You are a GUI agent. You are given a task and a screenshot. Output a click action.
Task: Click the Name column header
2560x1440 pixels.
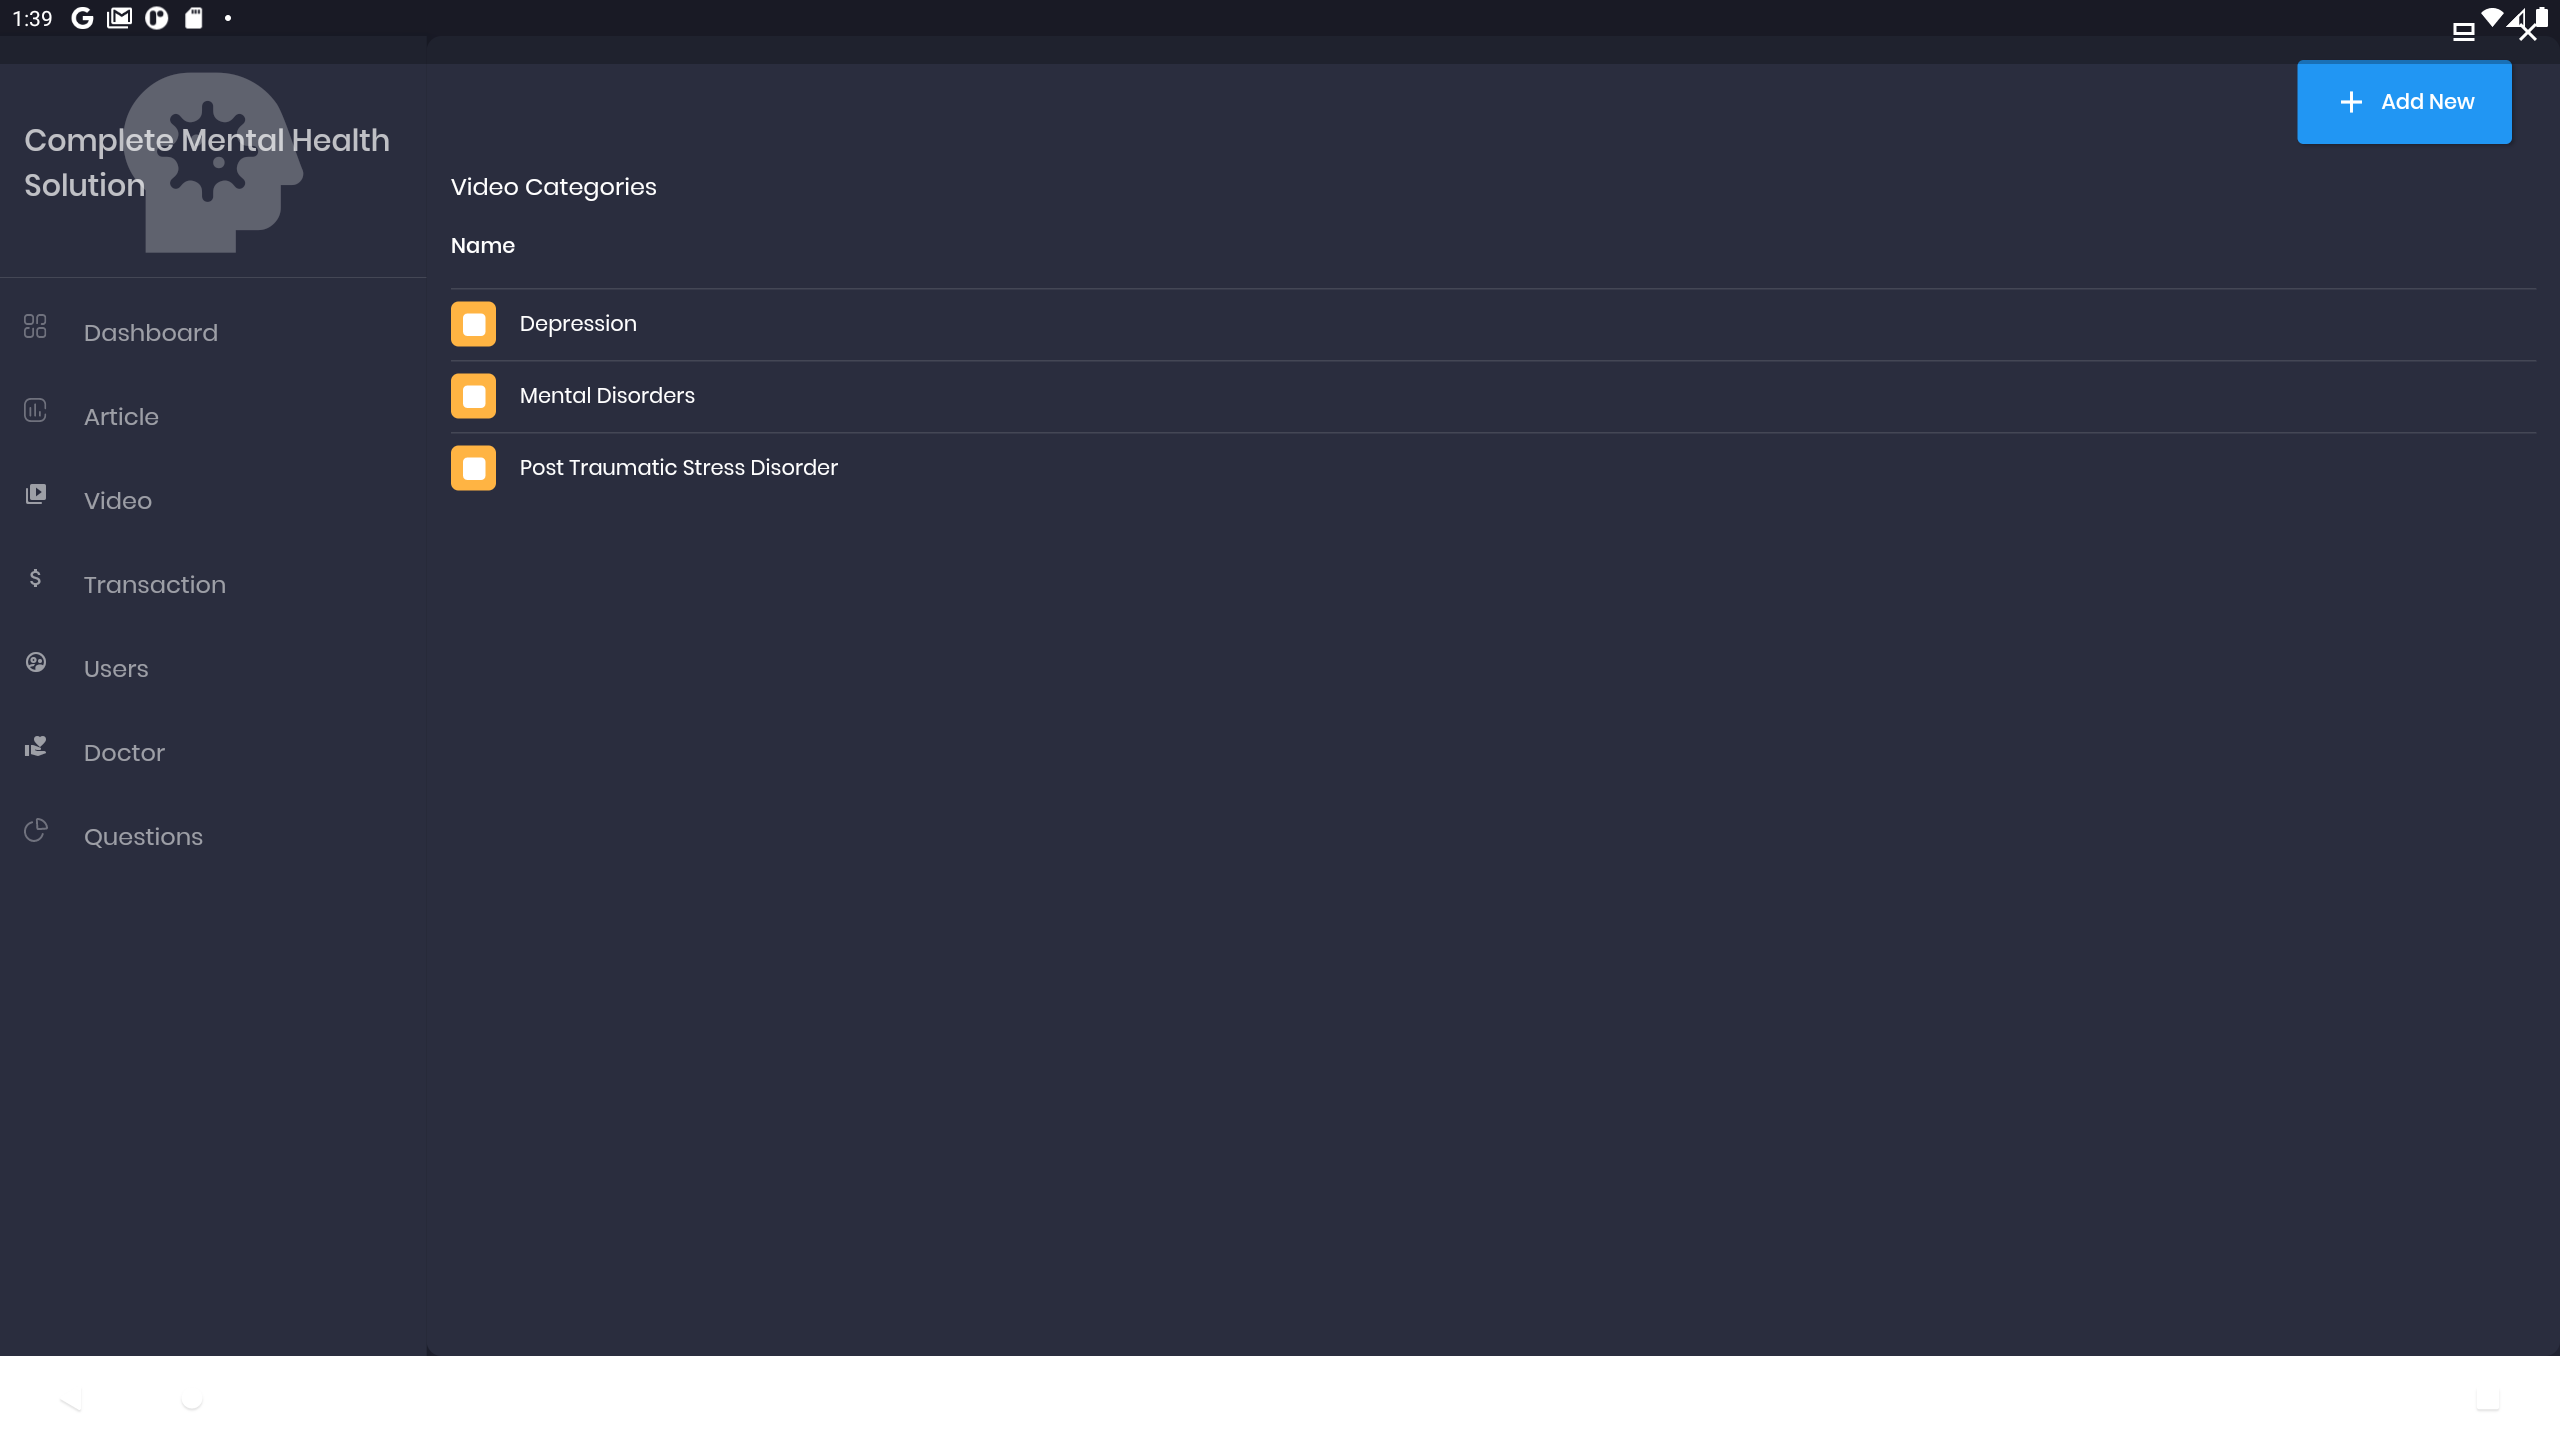[482, 246]
